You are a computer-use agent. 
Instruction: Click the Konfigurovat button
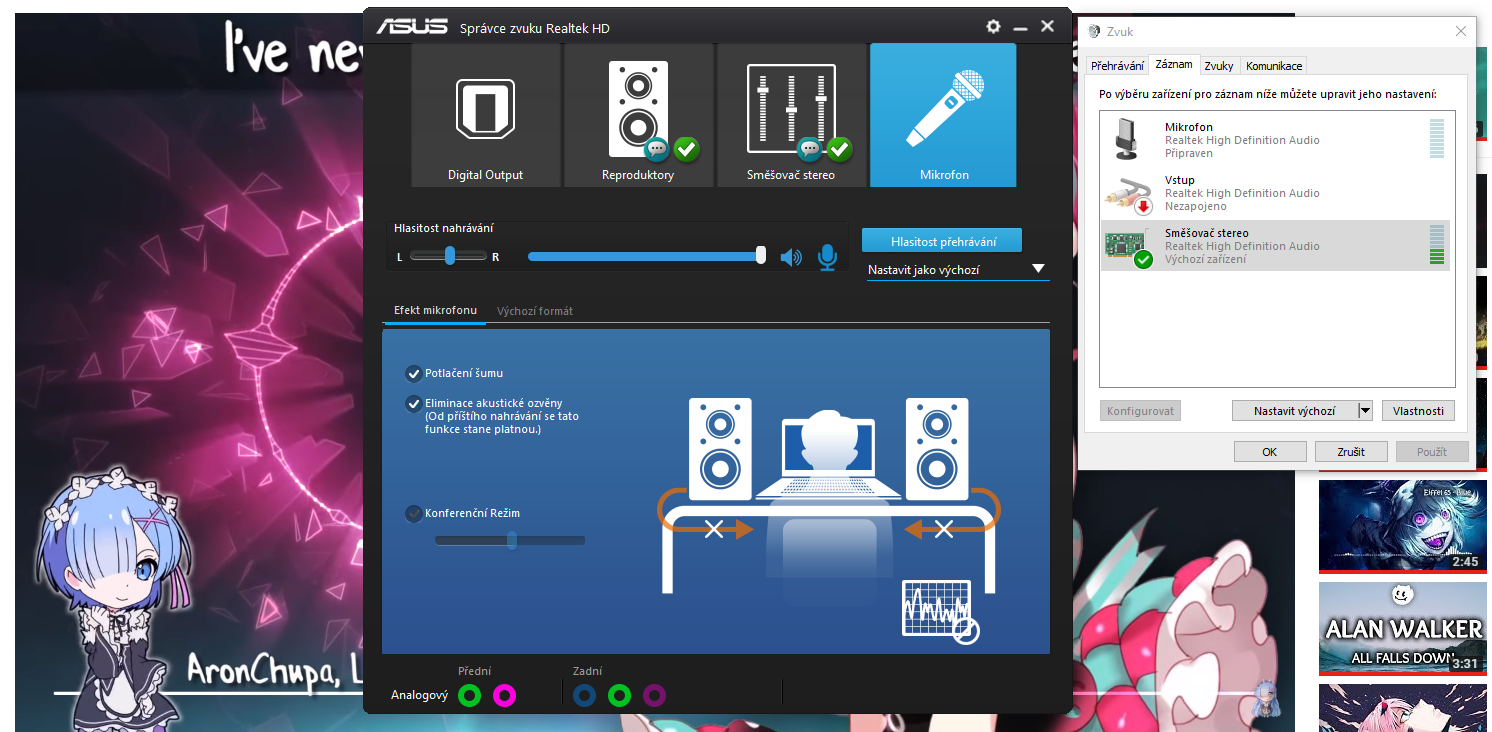(x=1140, y=411)
